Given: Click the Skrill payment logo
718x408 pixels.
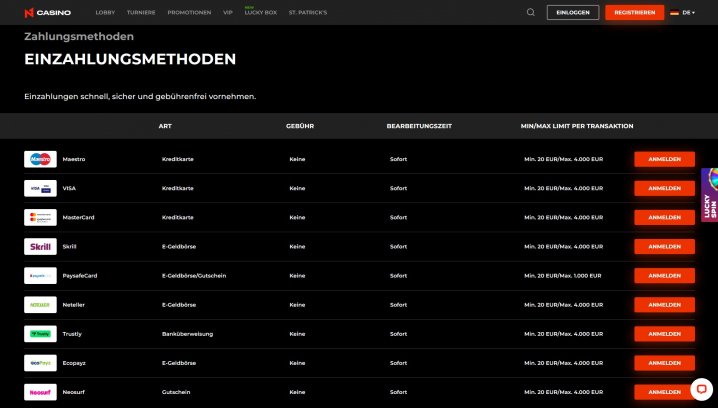Looking at the screenshot, I should coord(40,246).
